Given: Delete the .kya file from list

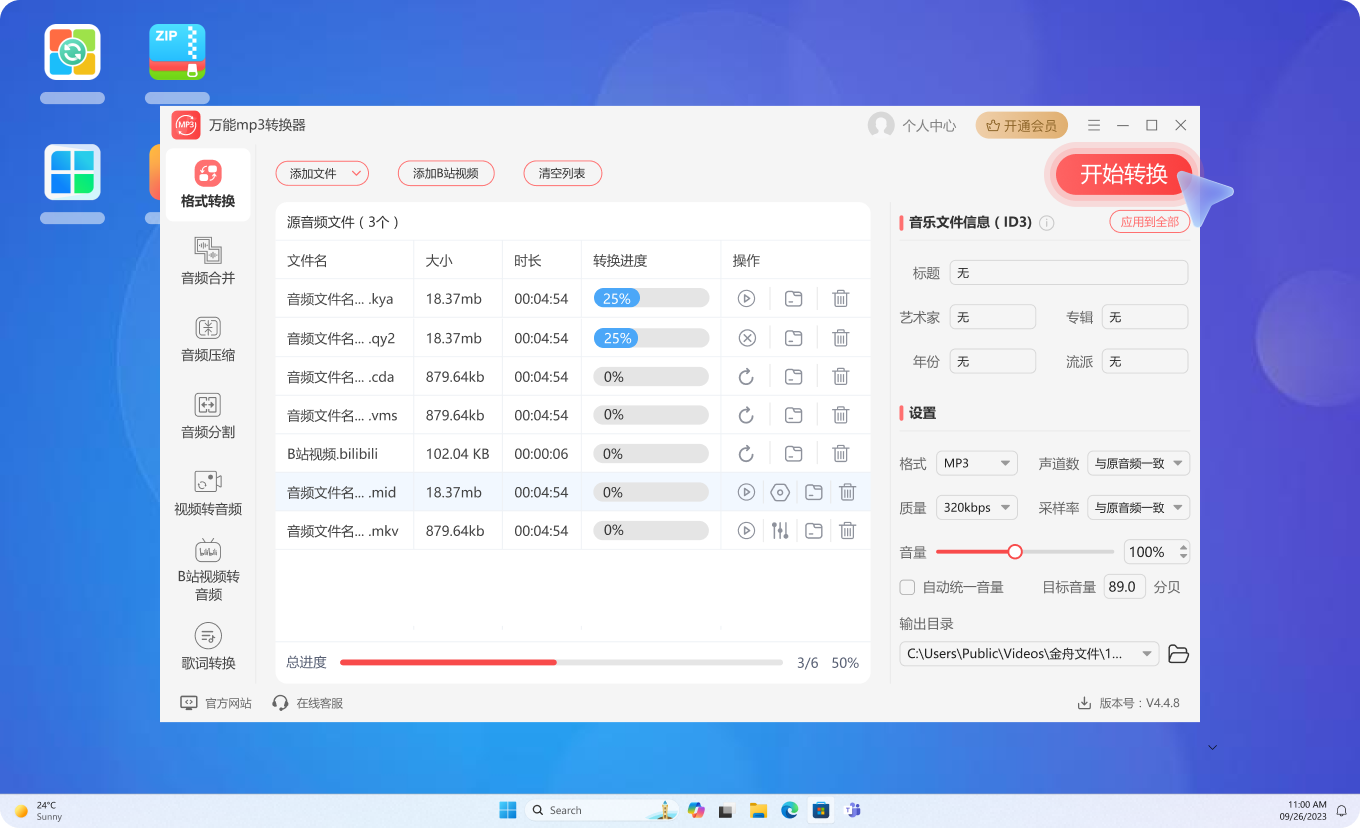Looking at the screenshot, I should point(841,298).
